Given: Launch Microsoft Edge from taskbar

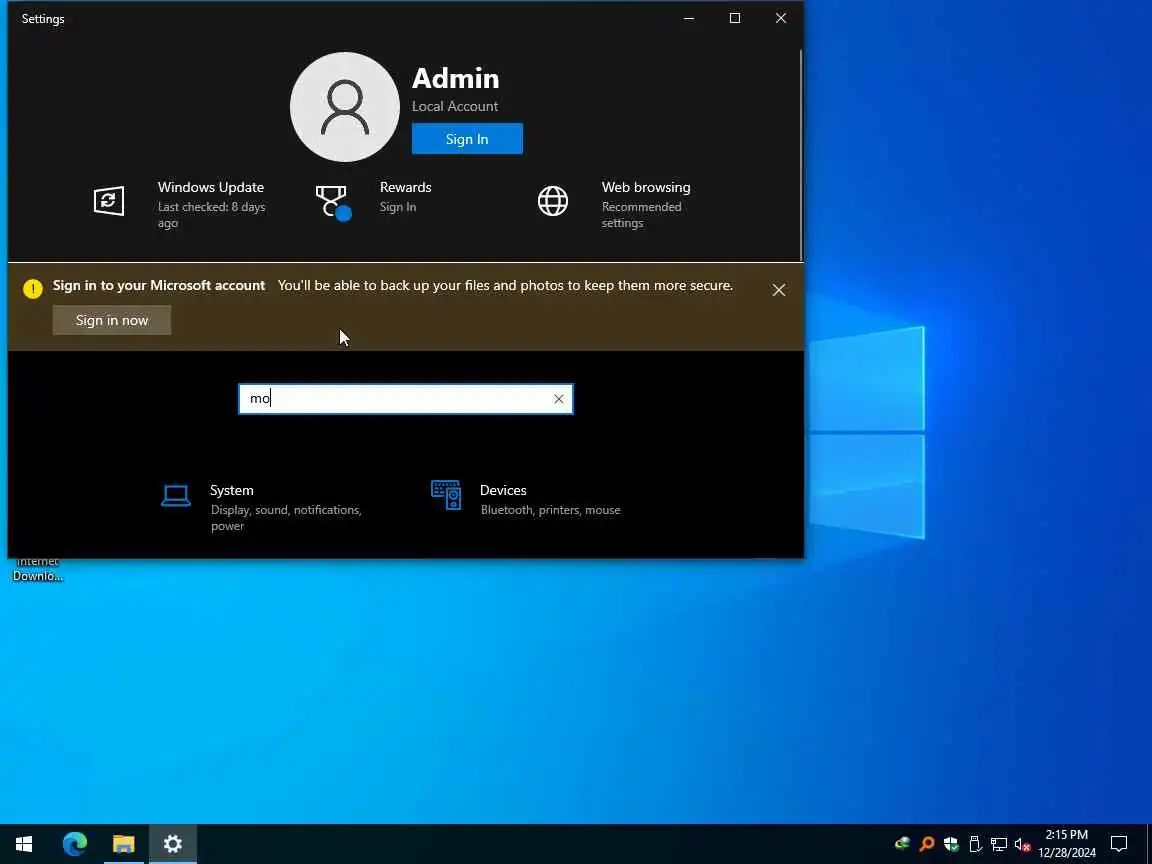Looking at the screenshot, I should point(75,844).
